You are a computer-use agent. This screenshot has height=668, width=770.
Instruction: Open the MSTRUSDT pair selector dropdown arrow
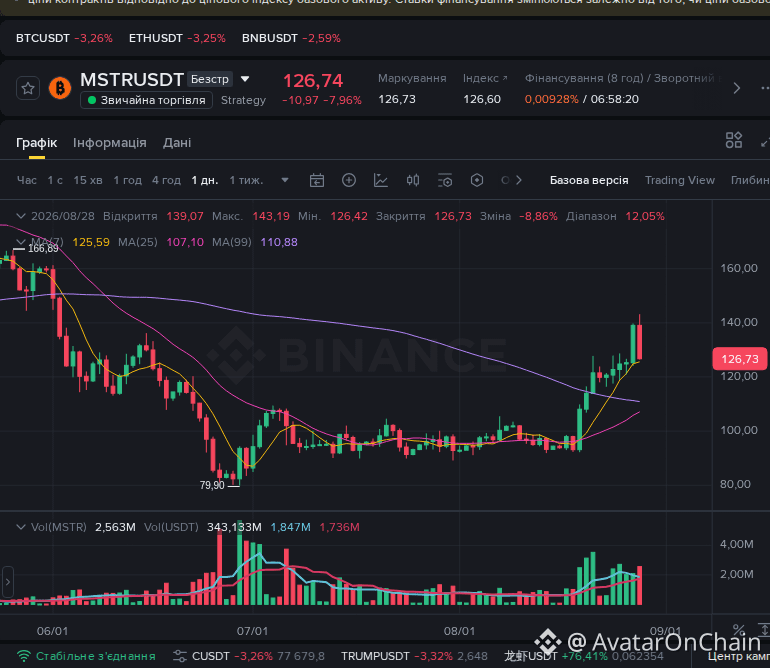tap(245, 79)
